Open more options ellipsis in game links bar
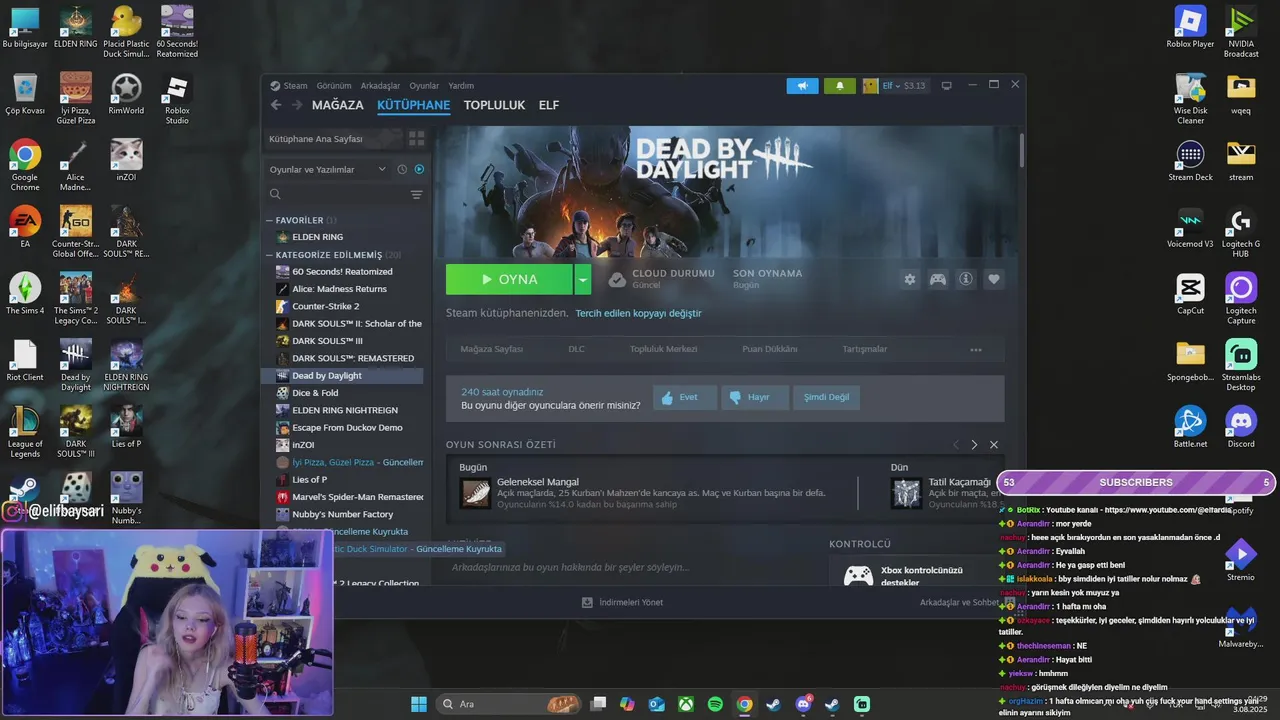 click(976, 349)
